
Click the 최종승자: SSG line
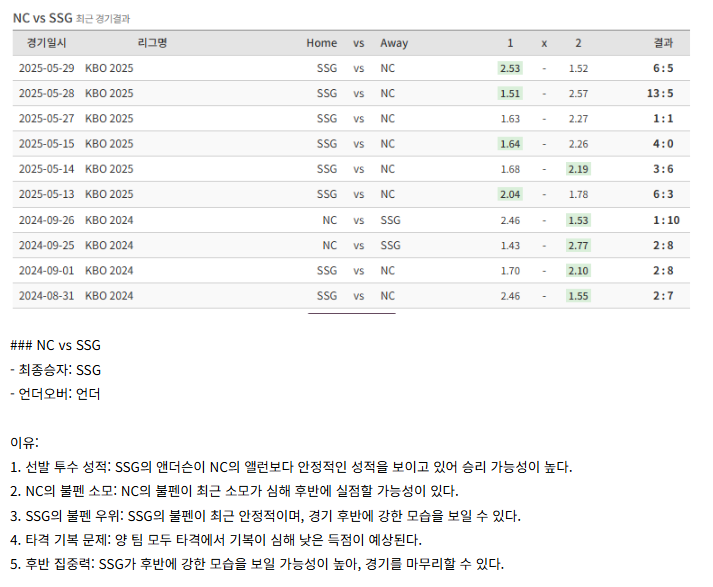[55, 370]
